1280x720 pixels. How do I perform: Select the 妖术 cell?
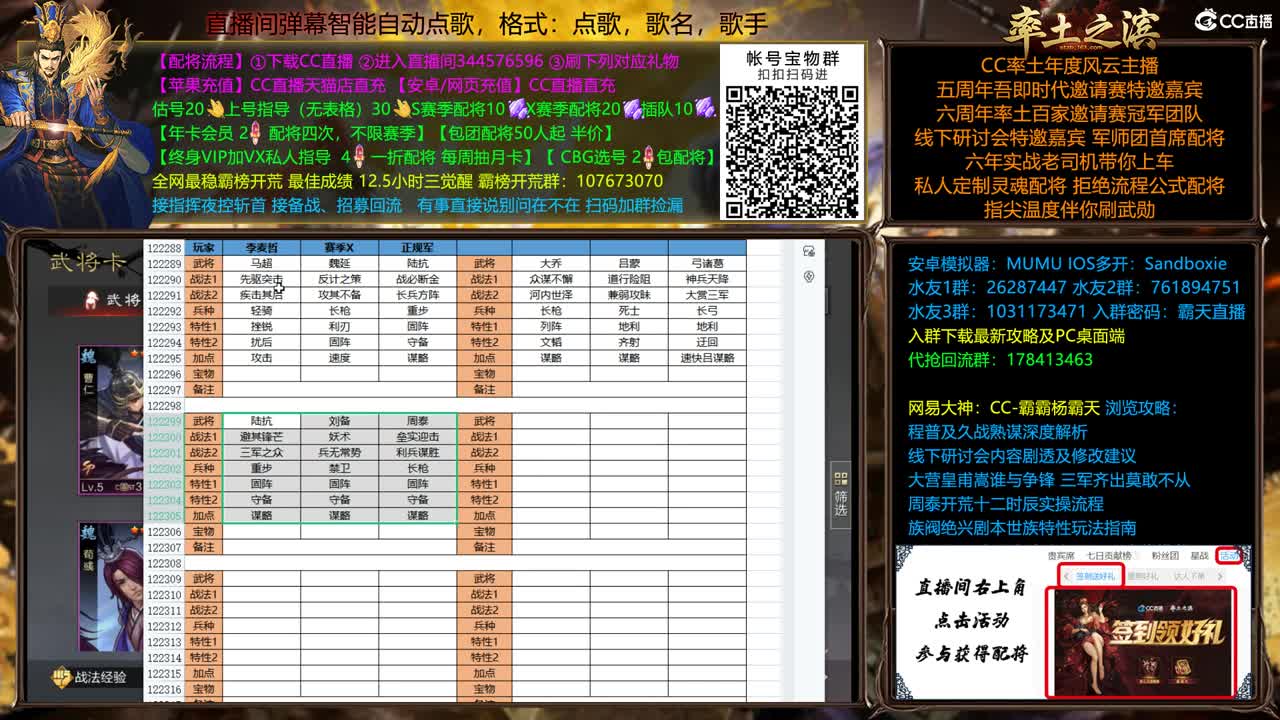pos(339,437)
